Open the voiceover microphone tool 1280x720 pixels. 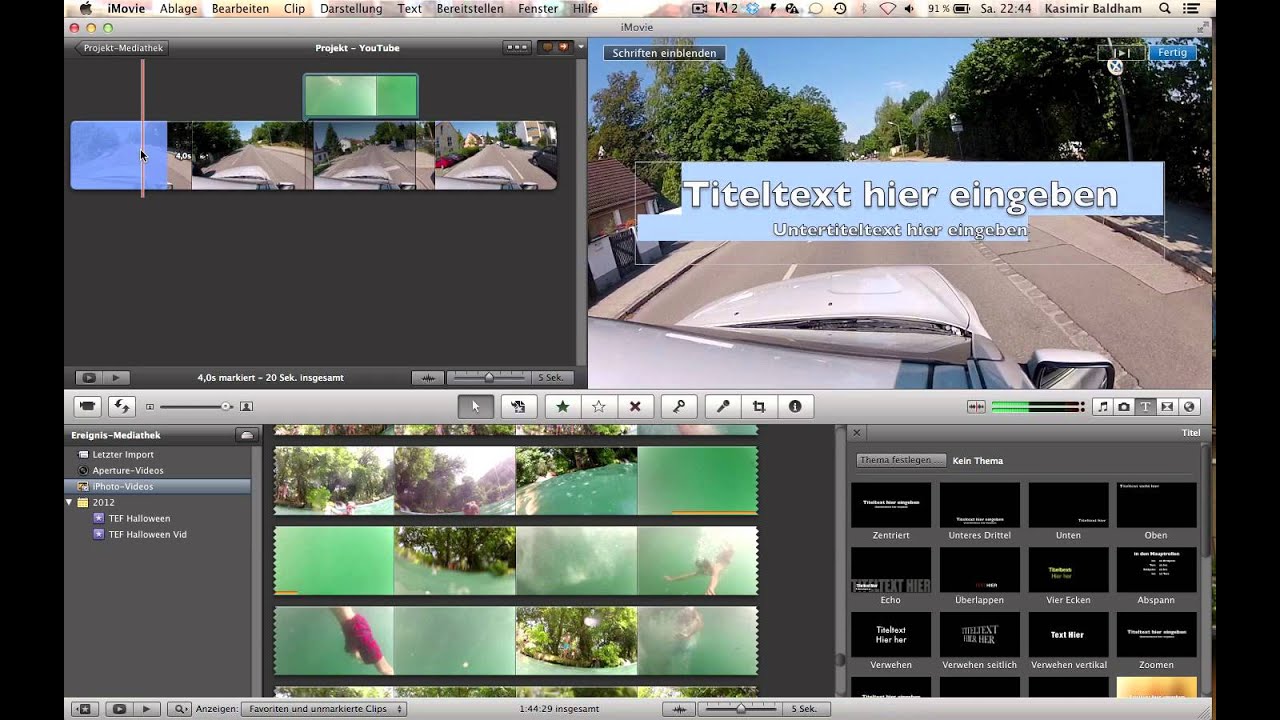(x=723, y=406)
